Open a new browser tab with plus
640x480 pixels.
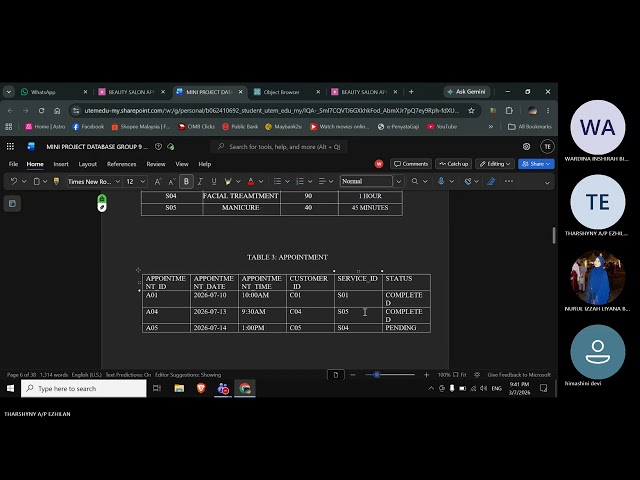click(411, 92)
